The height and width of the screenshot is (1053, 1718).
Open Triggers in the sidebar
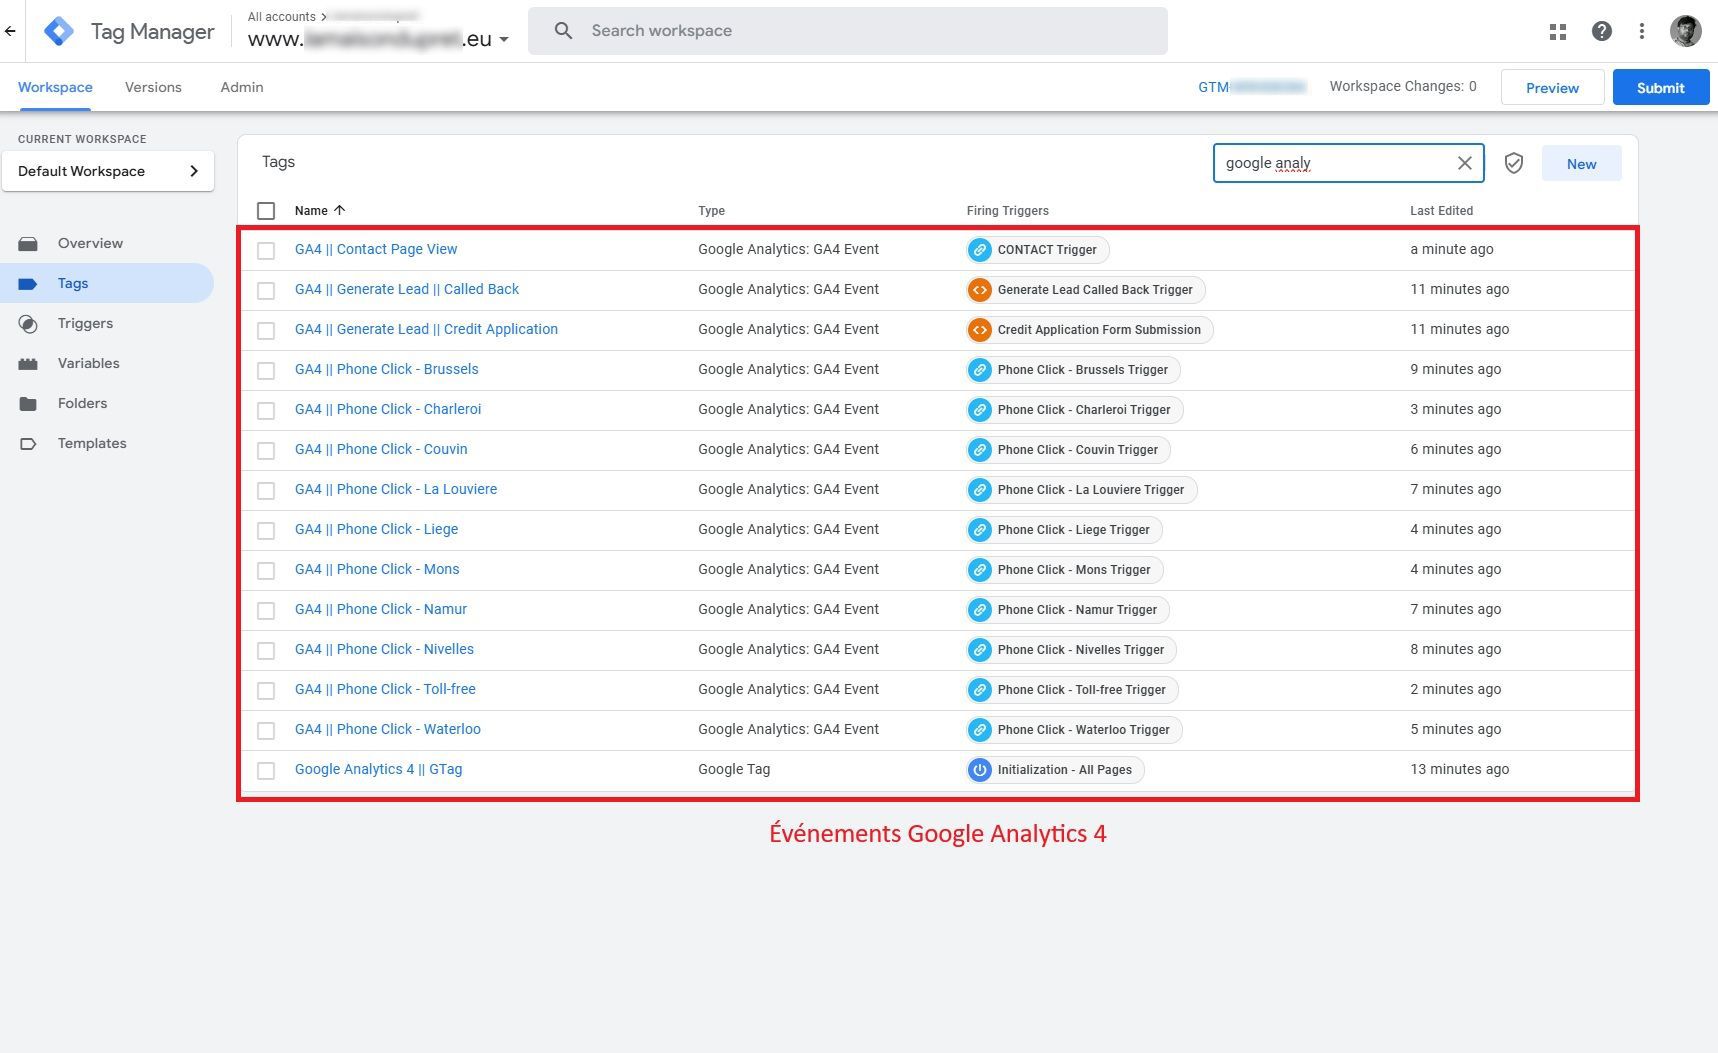(x=85, y=323)
